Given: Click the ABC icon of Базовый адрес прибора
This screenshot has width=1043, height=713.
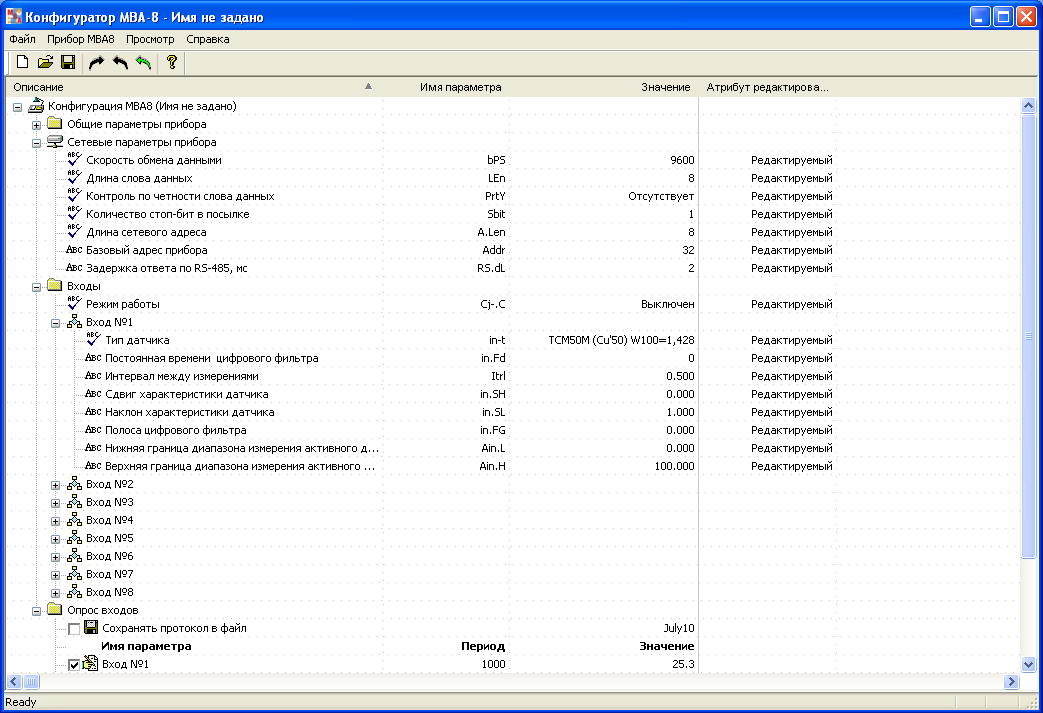Looking at the screenshot, I should (x=74, y=250).
